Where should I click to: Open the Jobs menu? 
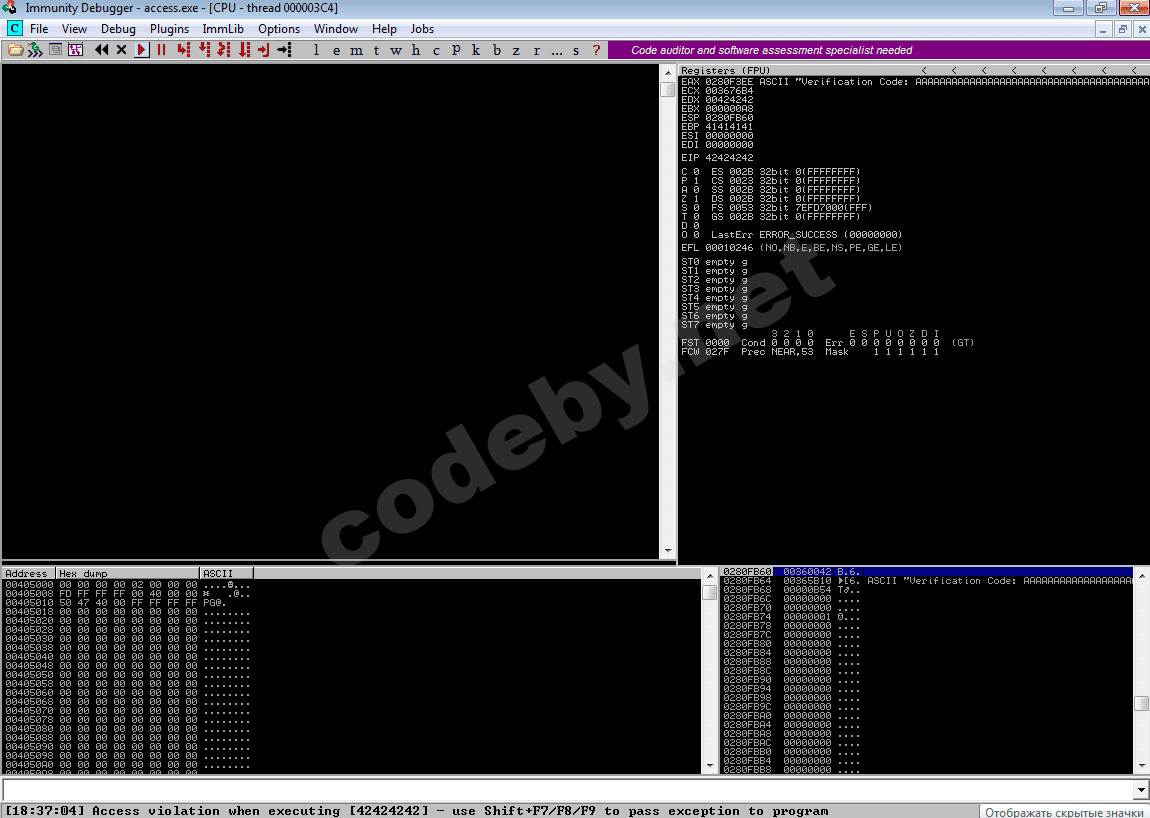[422, 29]
